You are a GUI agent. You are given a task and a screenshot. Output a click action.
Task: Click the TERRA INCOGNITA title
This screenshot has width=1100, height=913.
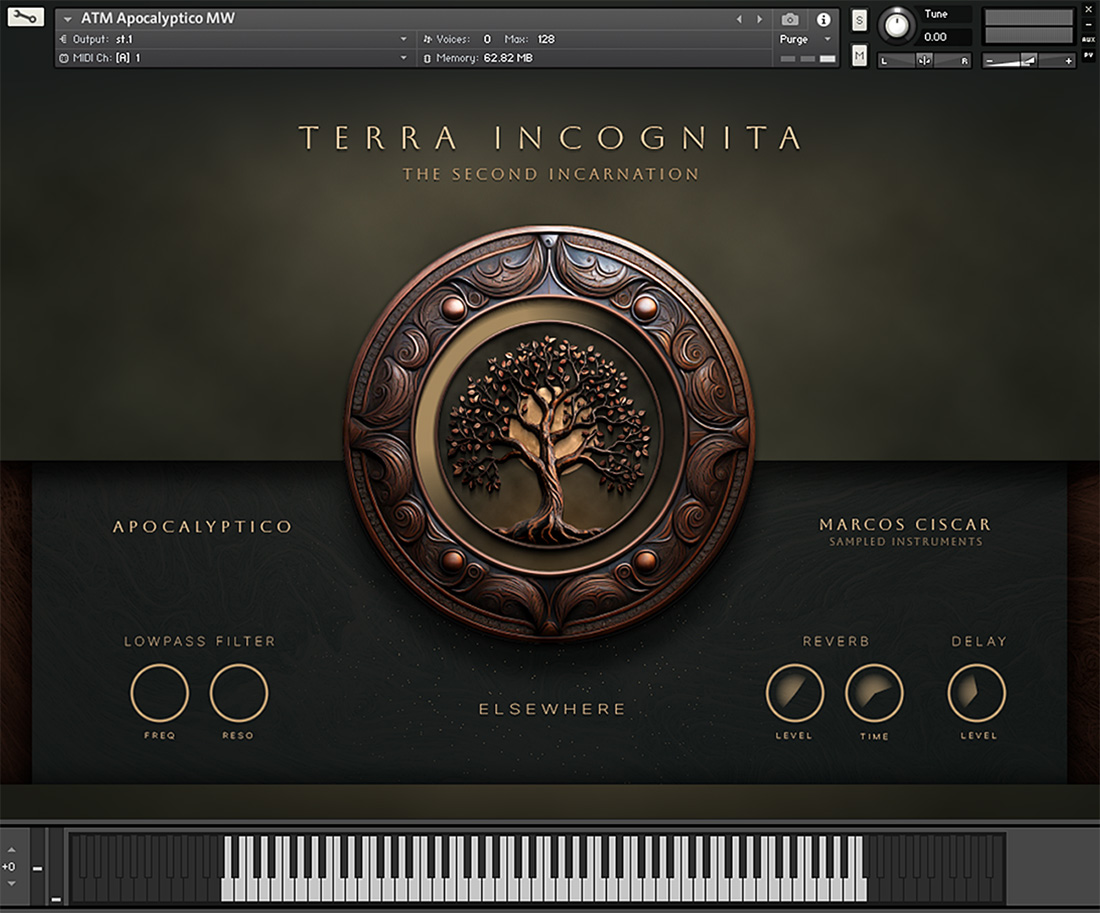(551, 138)
